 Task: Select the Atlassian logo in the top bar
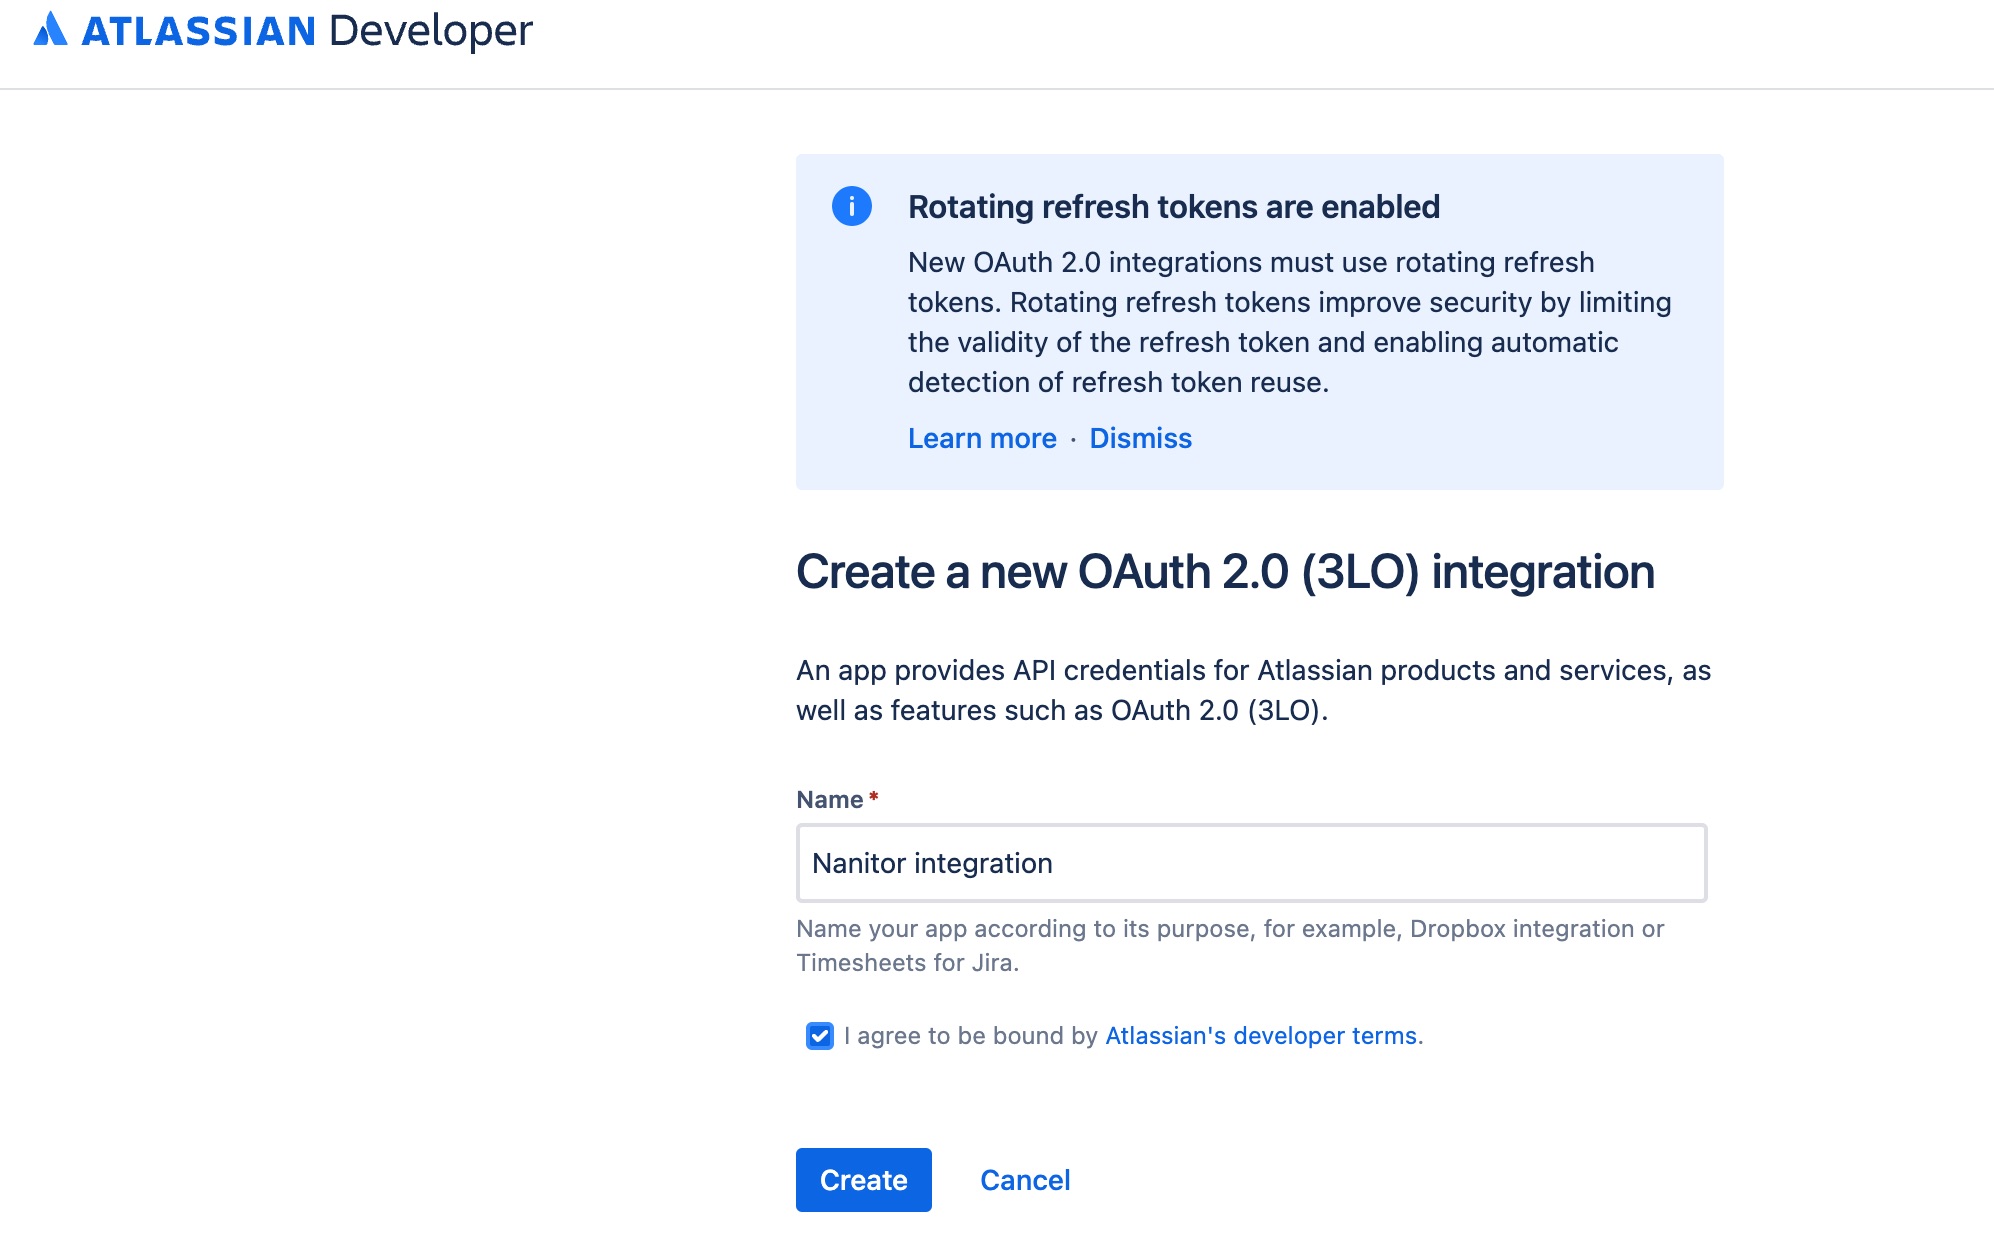[48, 30]
